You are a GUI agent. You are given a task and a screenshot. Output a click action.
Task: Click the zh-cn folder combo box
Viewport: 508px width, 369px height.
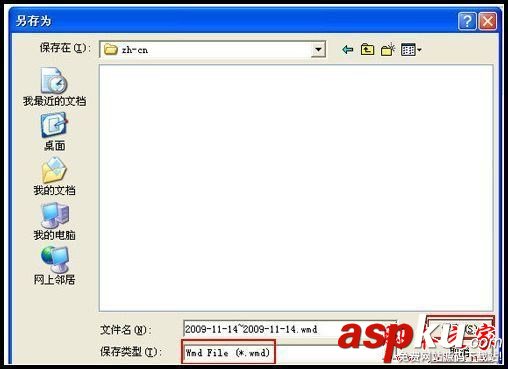pyautogui.click(x=212, y=50)
